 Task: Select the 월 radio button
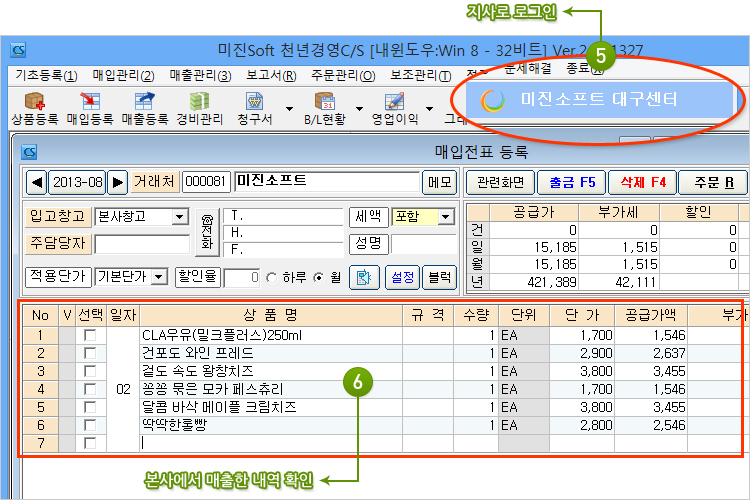[319, 278]
